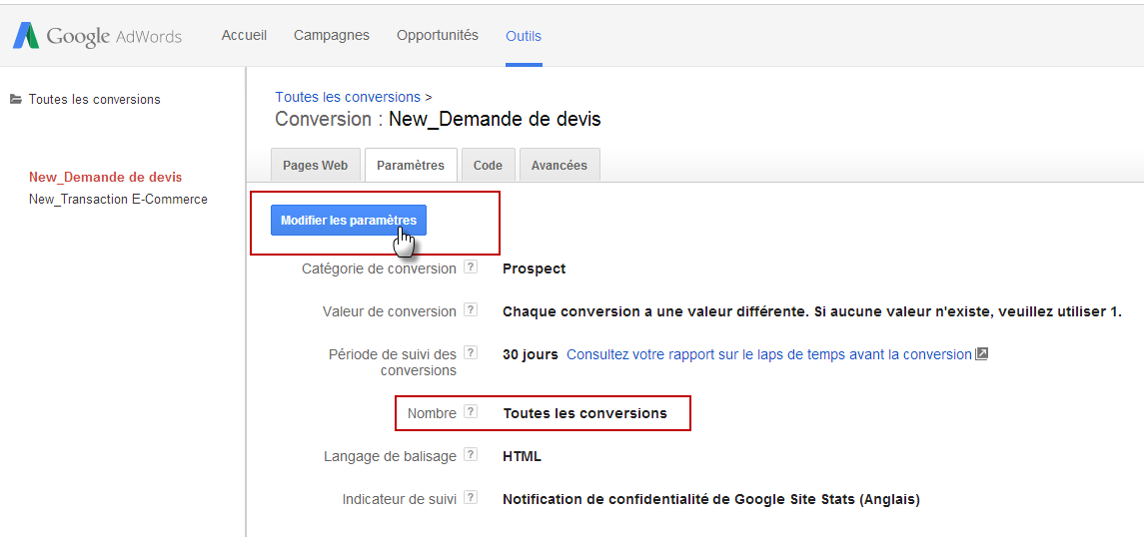Follow the Toutes les conversions breadcrumb link
This screenshot has height=537, width=1144.
coord(347,97)
